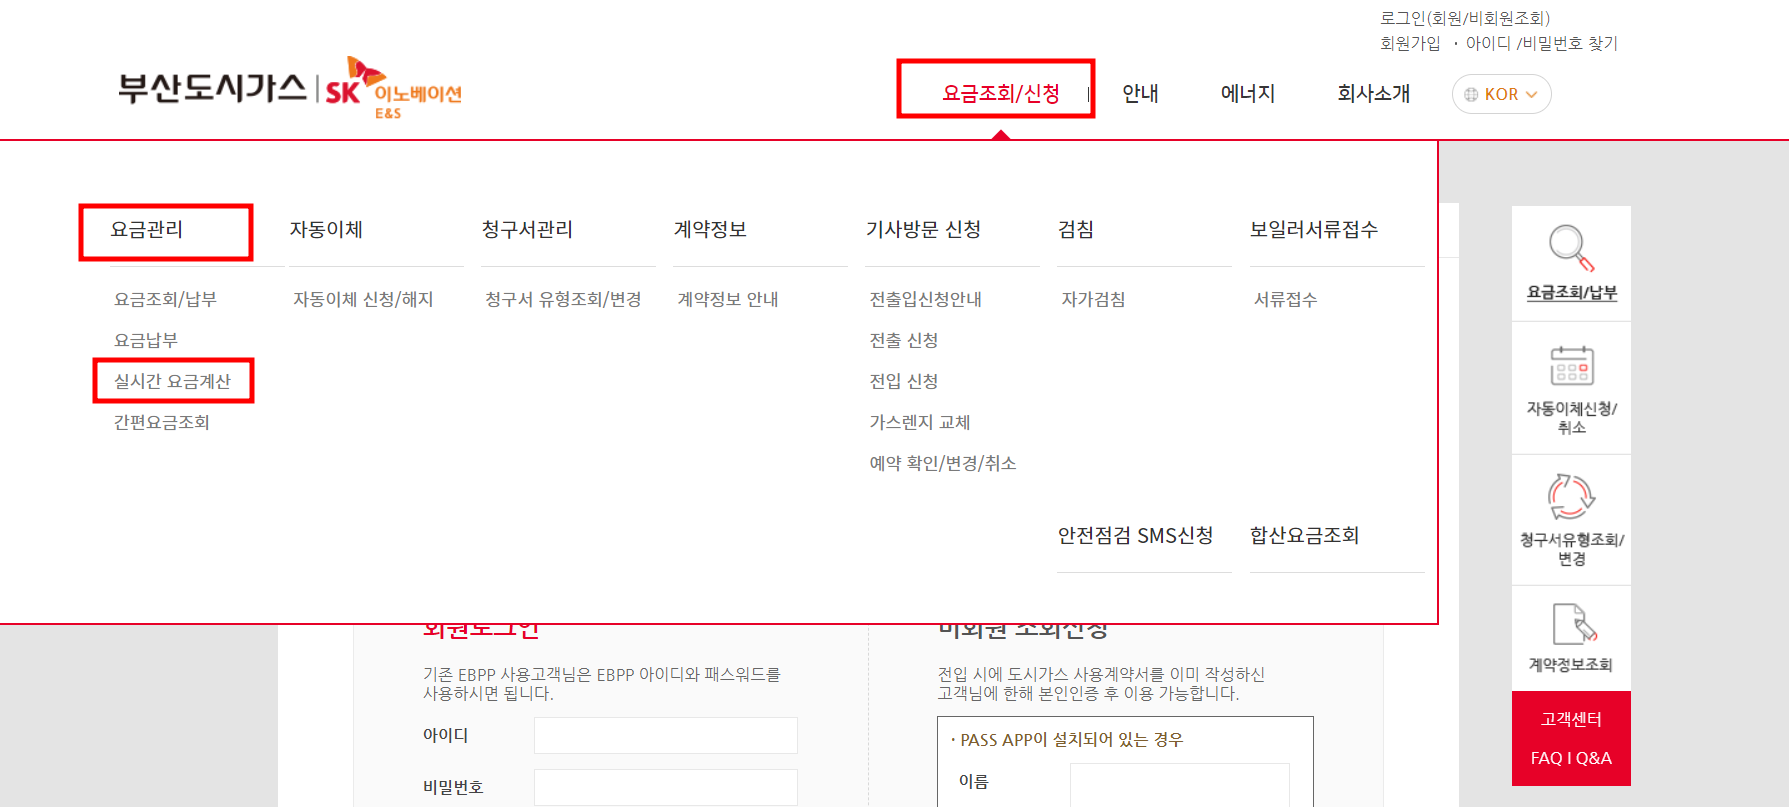Click the globe icon in the KOR selector
The image size is (1789, 807).
1471,94
